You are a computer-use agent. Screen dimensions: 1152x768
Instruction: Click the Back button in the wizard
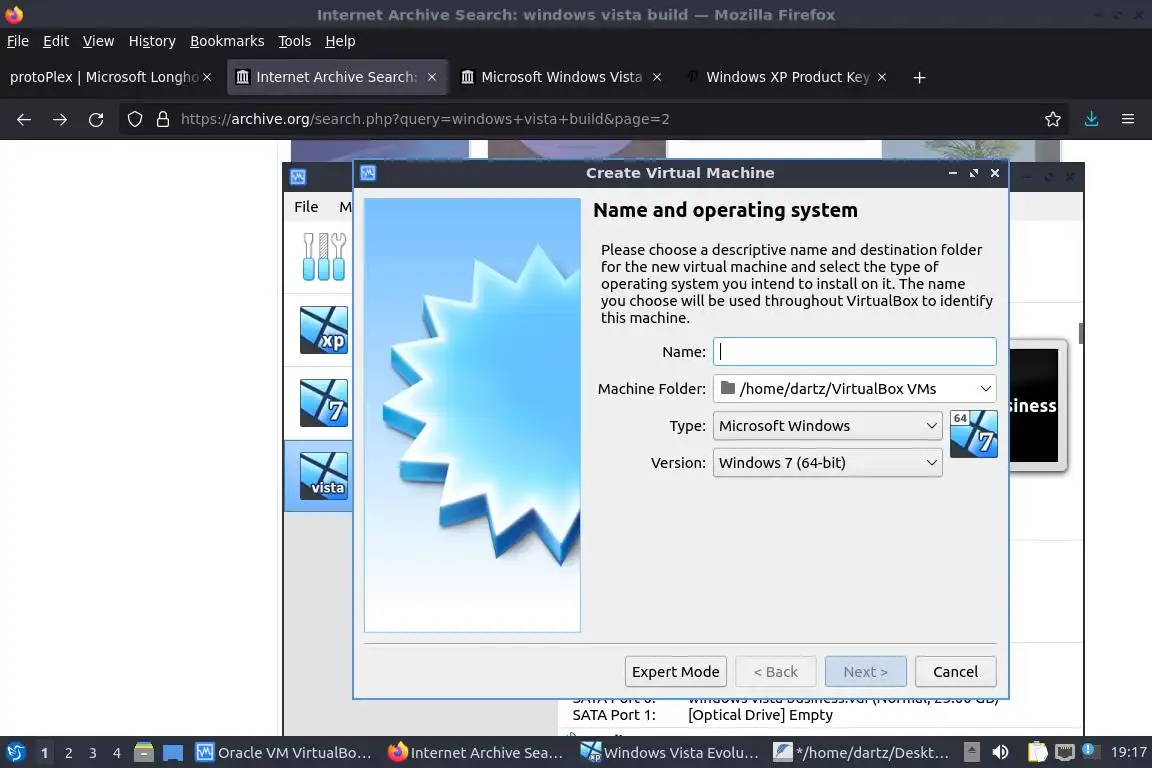click(776, 672)
